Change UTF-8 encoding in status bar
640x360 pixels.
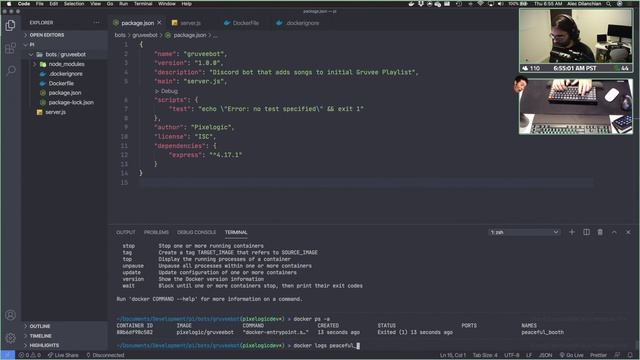click(511, 355)
